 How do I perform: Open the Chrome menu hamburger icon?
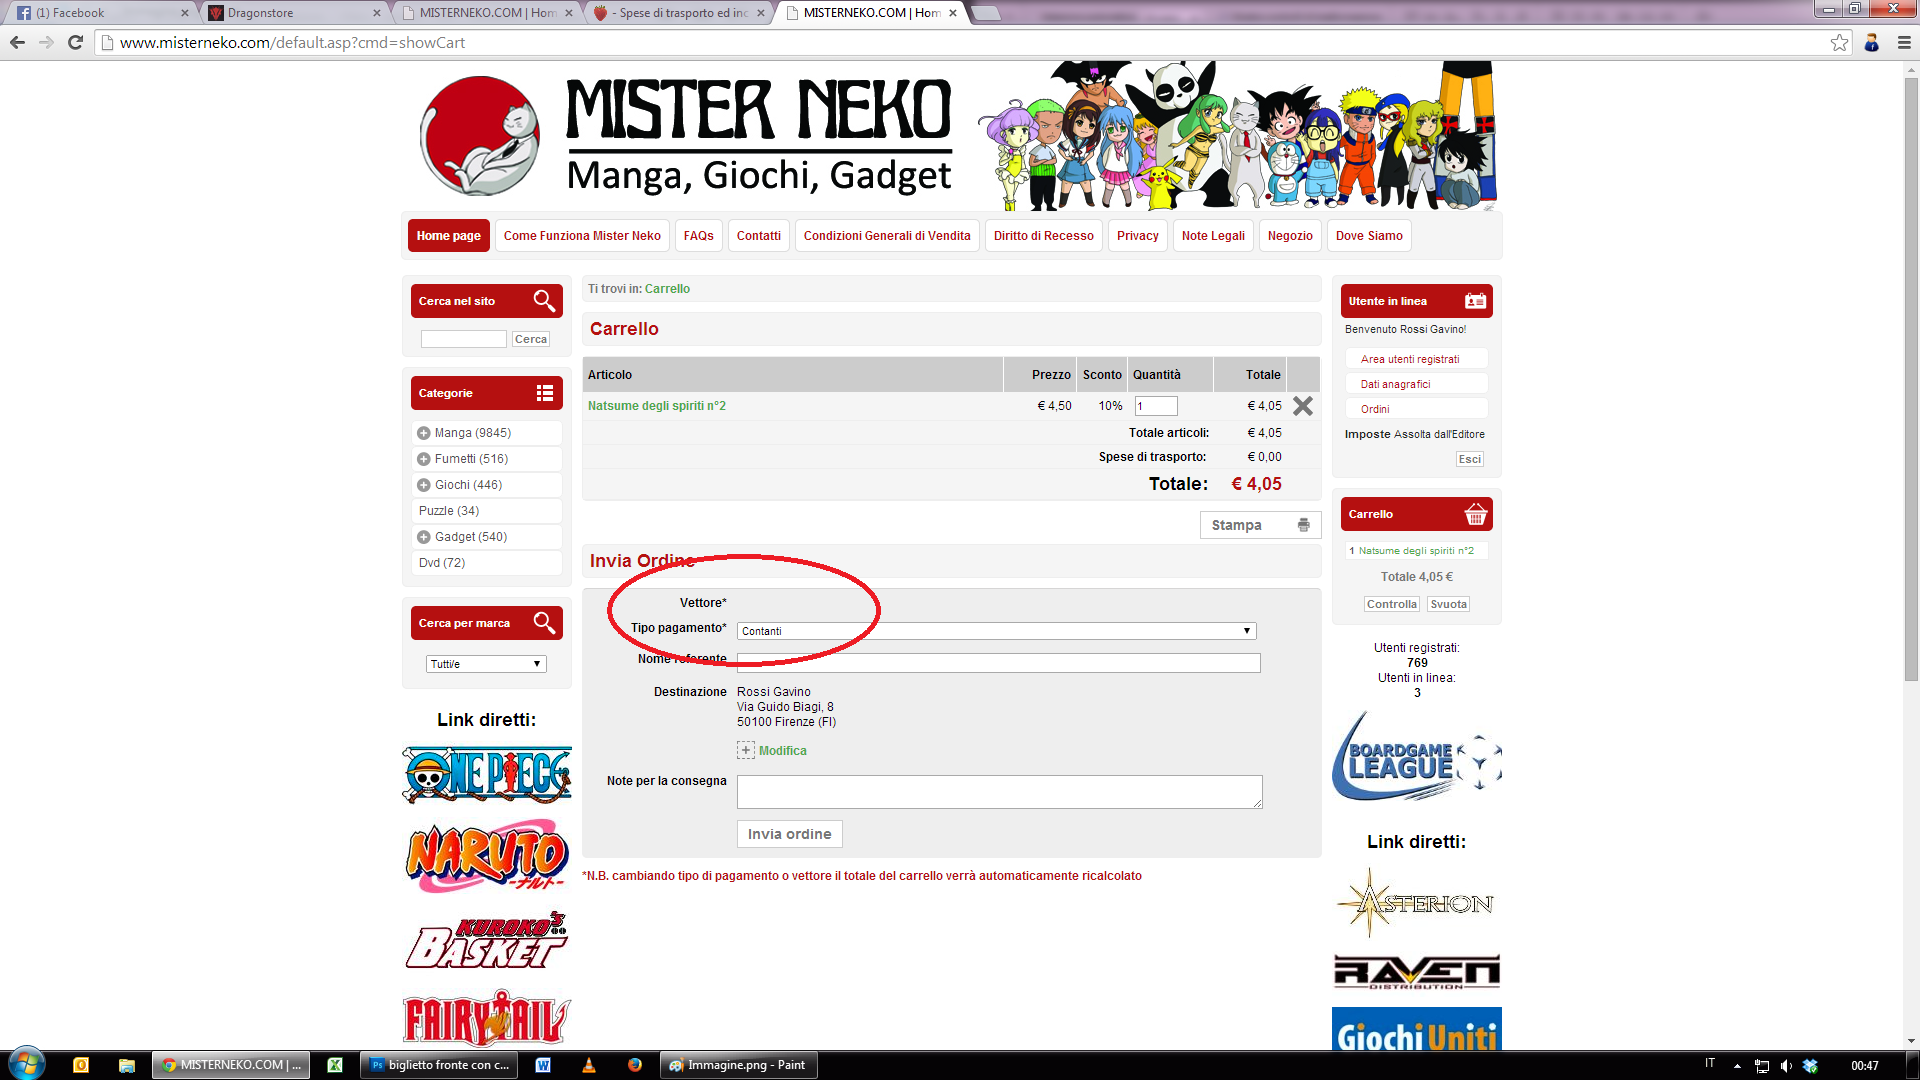point(1904,42)
